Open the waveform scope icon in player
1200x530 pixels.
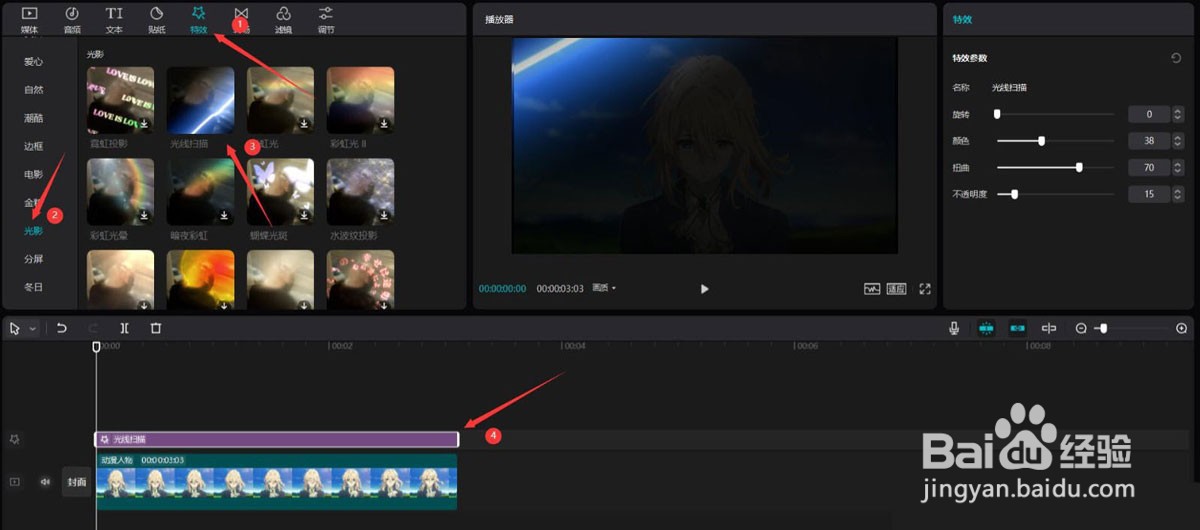(872, 289)
